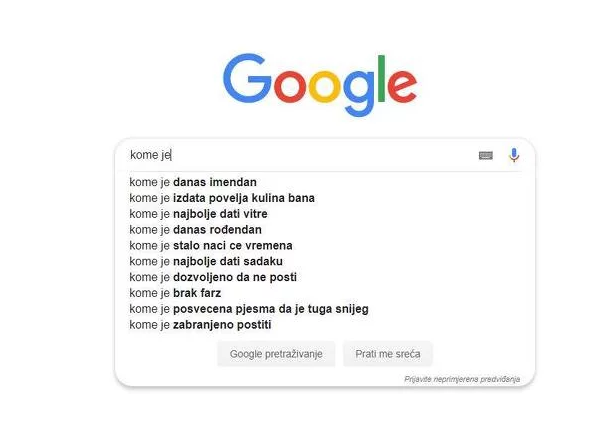Select 'kome je danas rođendan' suggestion

[196, 230]
